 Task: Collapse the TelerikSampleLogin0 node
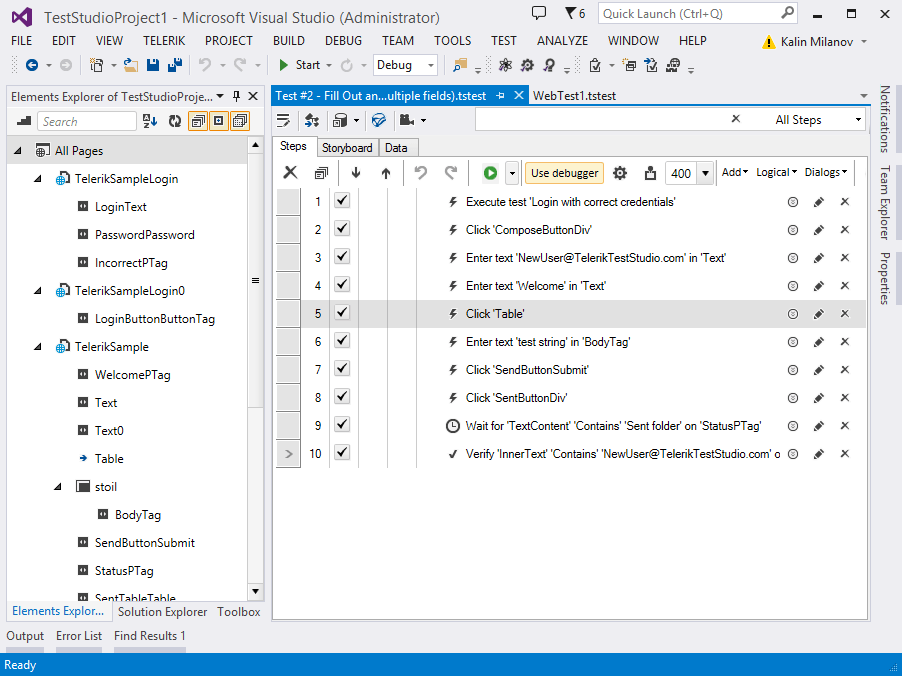[x=38, y=291]
